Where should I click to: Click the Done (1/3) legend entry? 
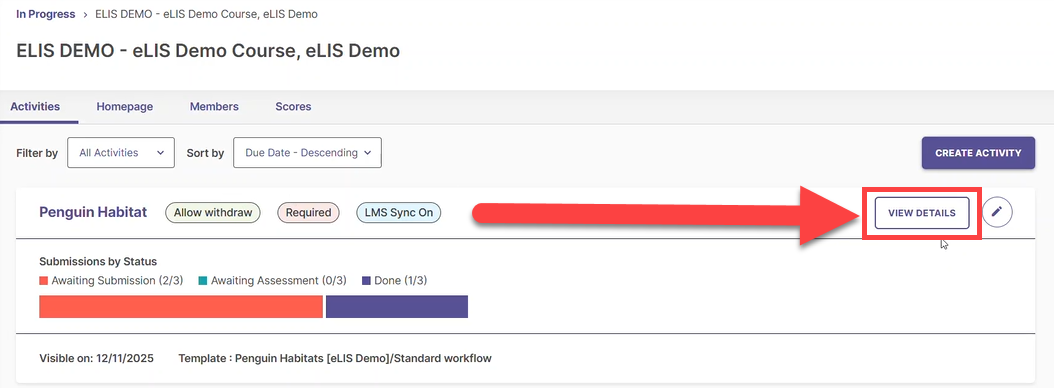[395, 280]
